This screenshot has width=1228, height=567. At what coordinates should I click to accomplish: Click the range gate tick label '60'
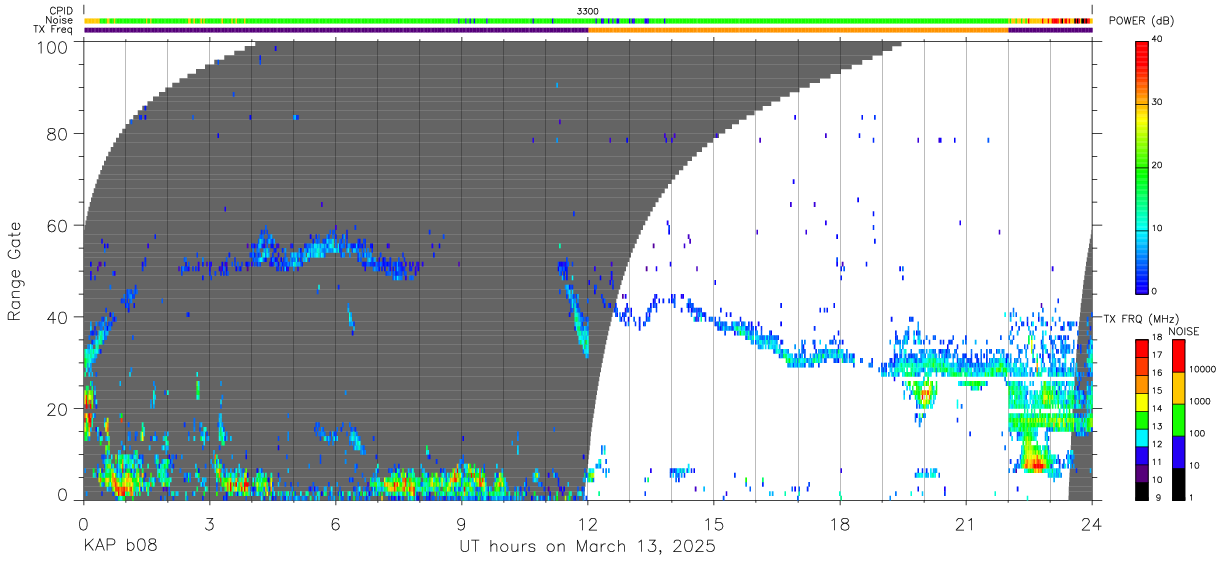click(57, 226)
